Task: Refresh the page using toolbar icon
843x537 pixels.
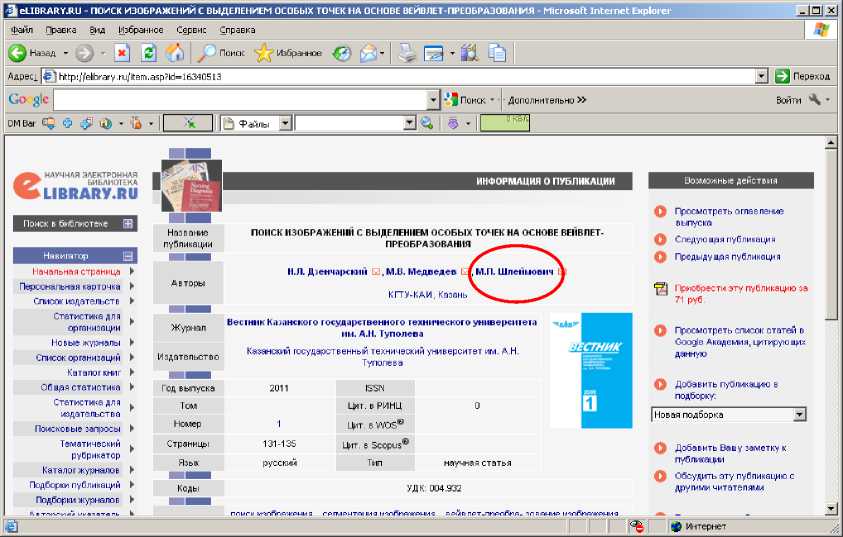Action: 148,53
